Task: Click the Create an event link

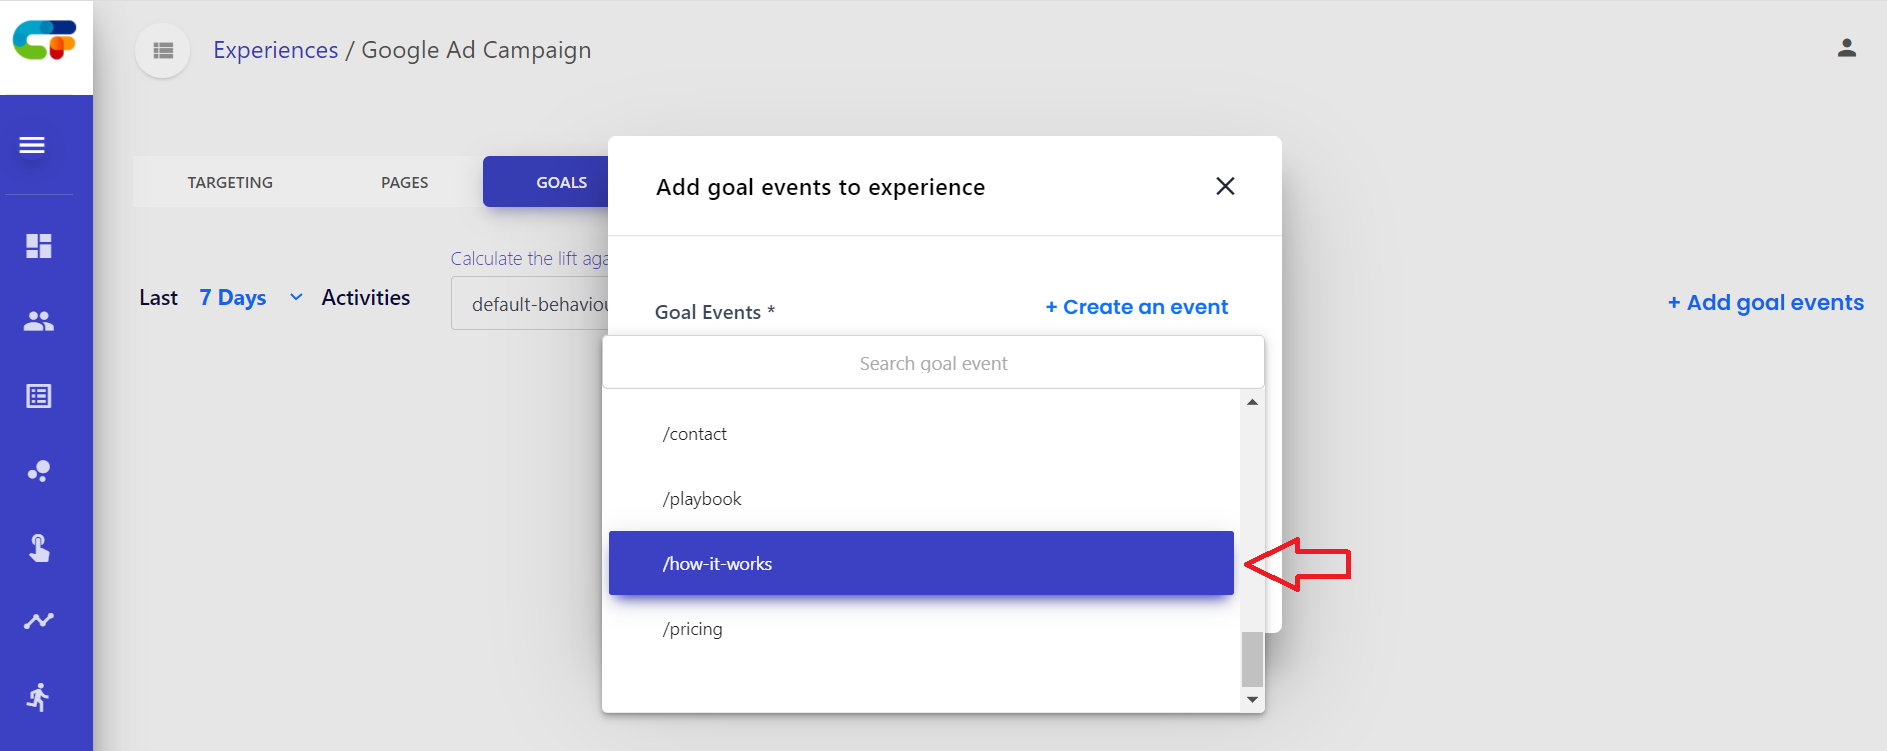Action: click(1136, 307)
